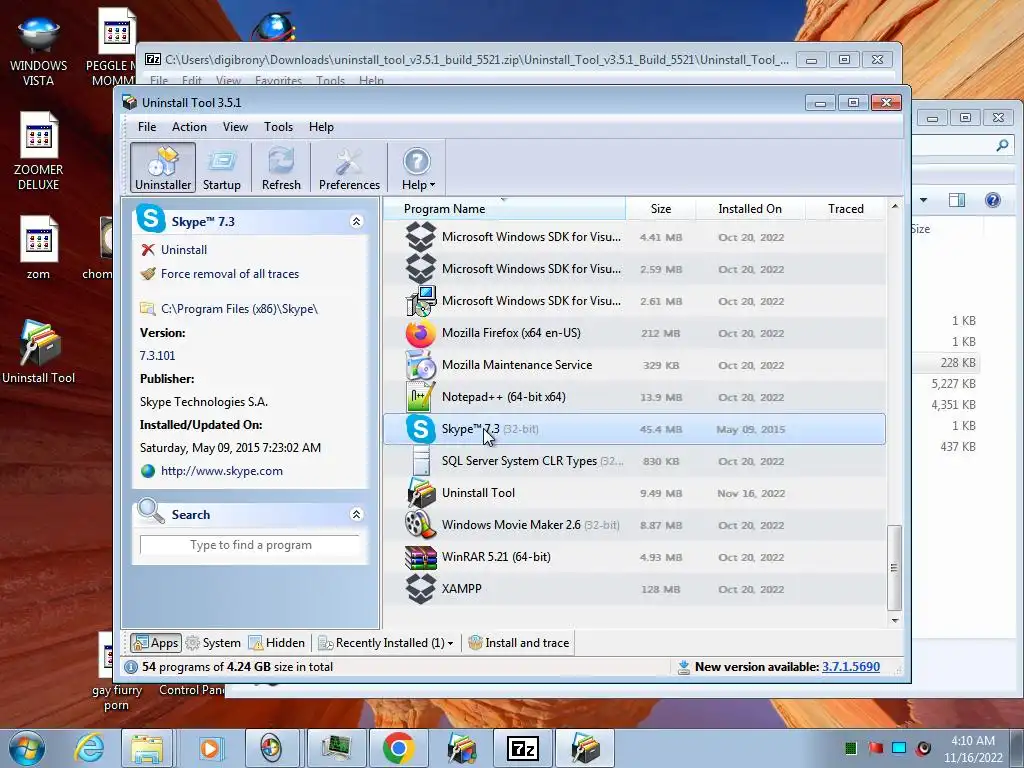Click the program list scroll down arrow

click(895, 620)
